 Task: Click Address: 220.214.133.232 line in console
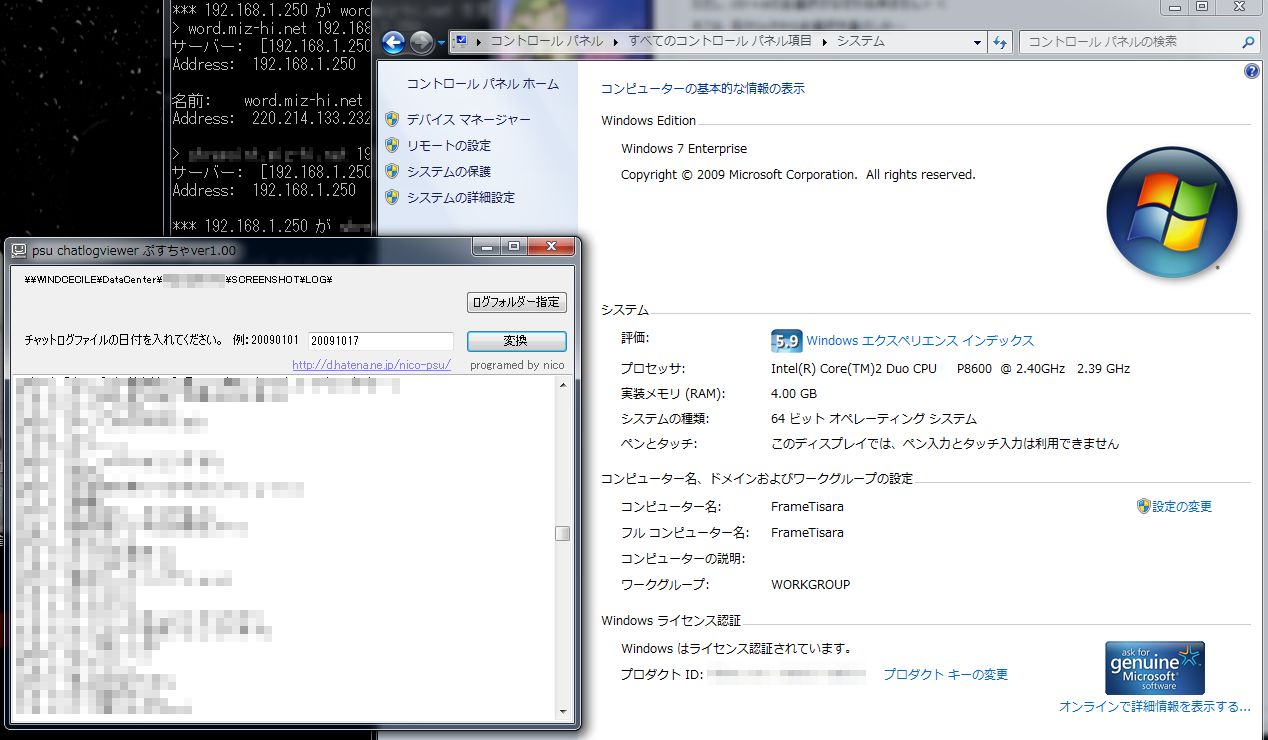click(x=272, y=119)
